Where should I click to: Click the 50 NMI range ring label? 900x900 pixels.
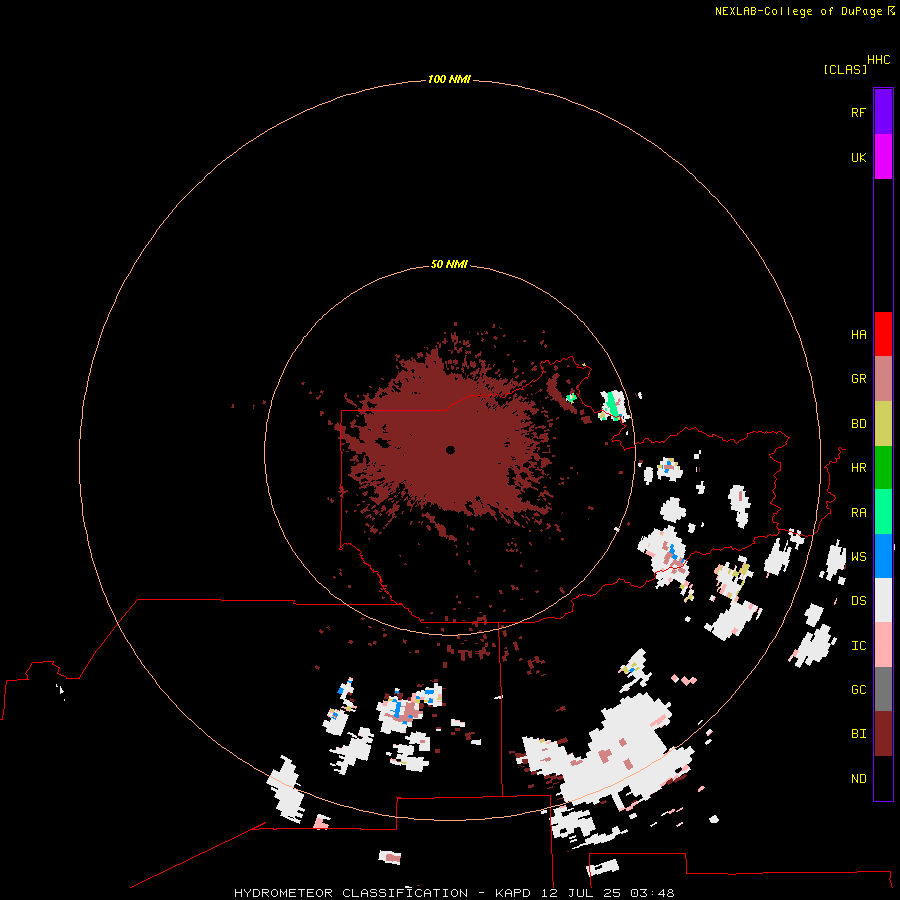[x=449, y=264]
